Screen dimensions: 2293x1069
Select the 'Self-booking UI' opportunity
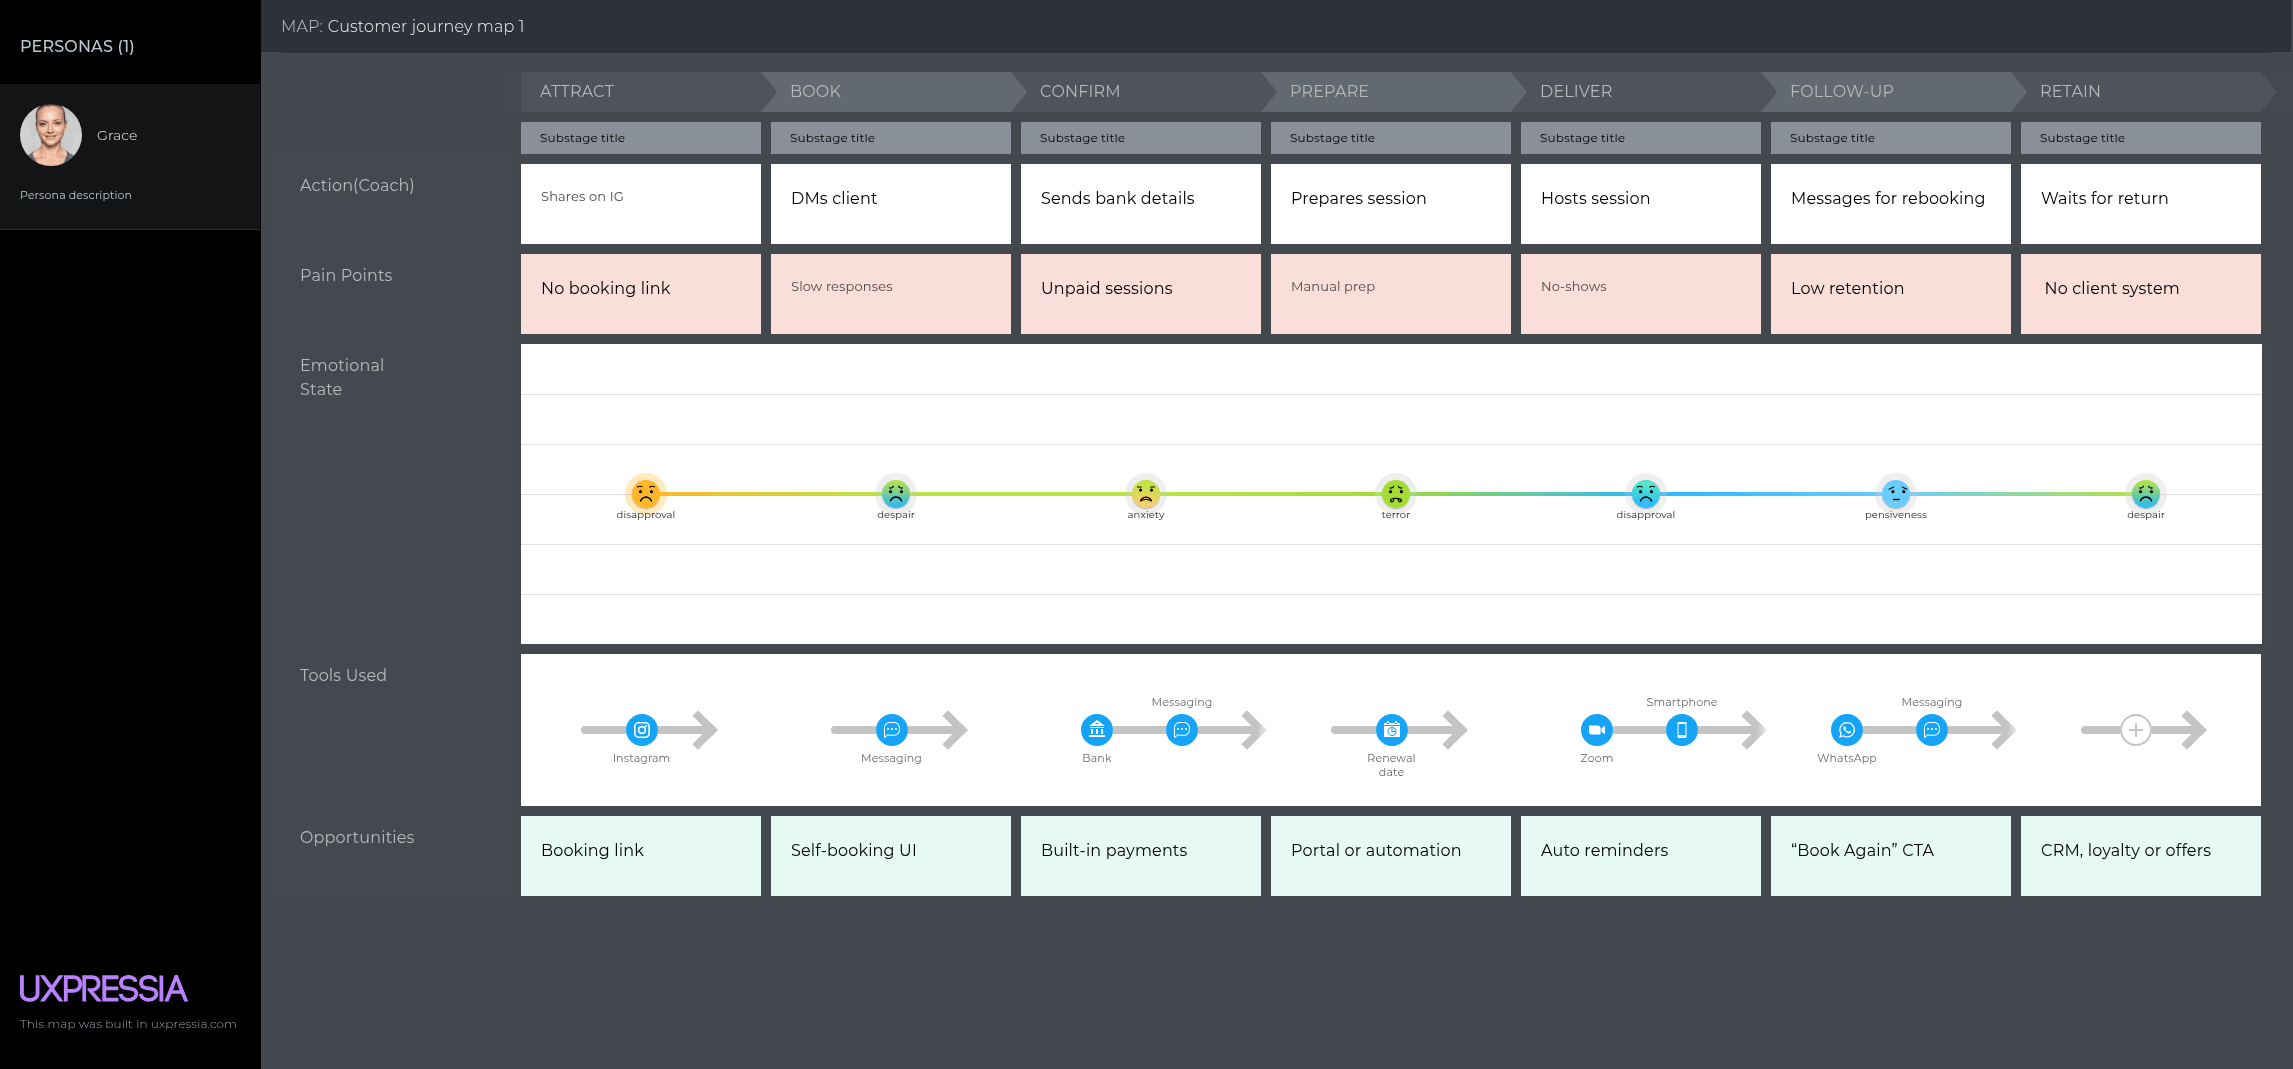pyautogui.click(x=891, y=856)
